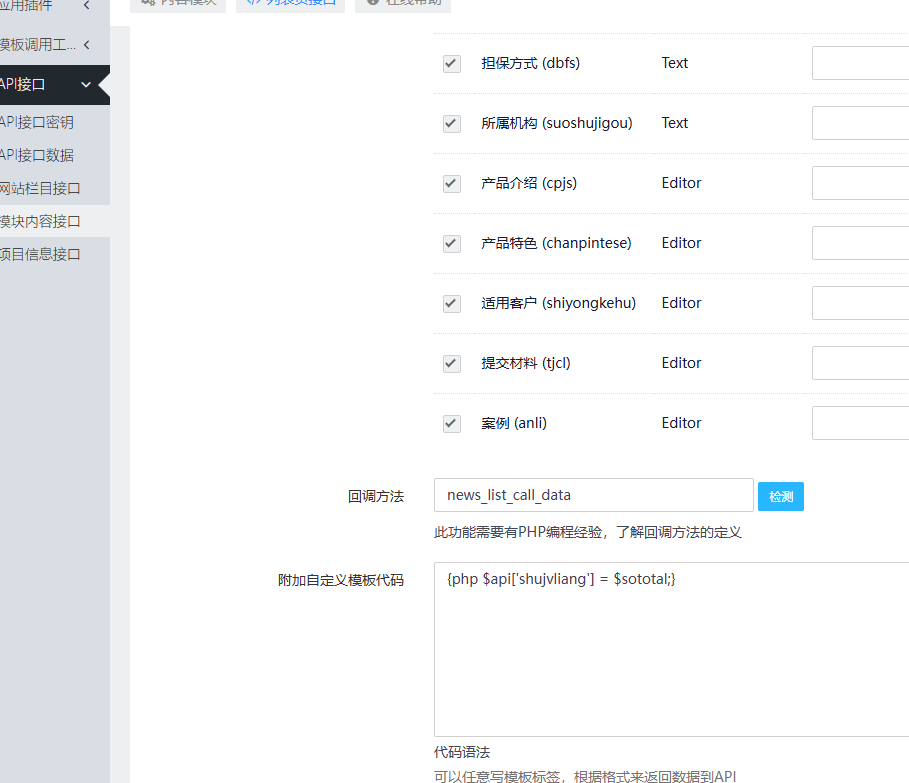909x783 pixels.
Task: Open 项目信息接口 in the sidebar
Action: pos(41,254)
